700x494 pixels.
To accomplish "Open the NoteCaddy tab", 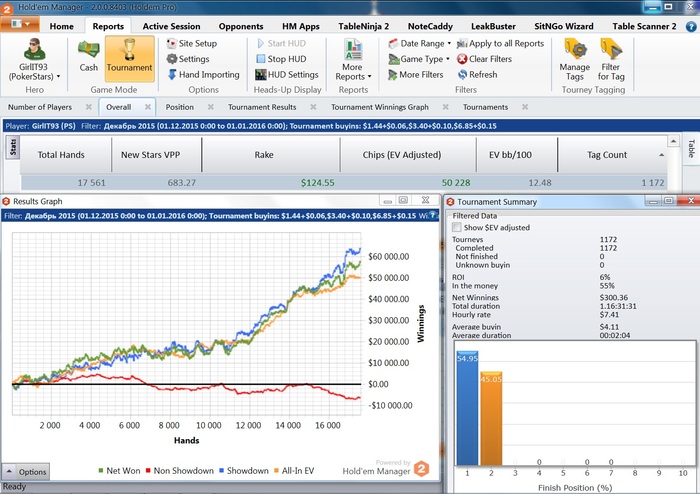I will pyautogui.click(x=430, y=26).
